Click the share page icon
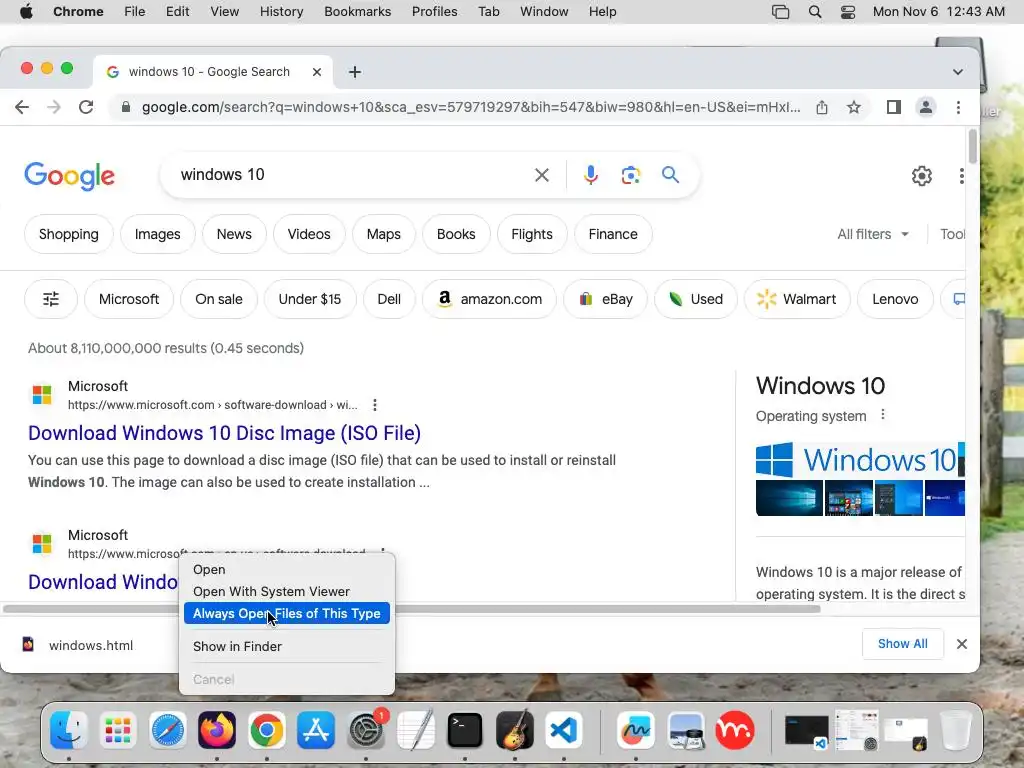This screenshot has width=1024, height=768. point(822,107)
